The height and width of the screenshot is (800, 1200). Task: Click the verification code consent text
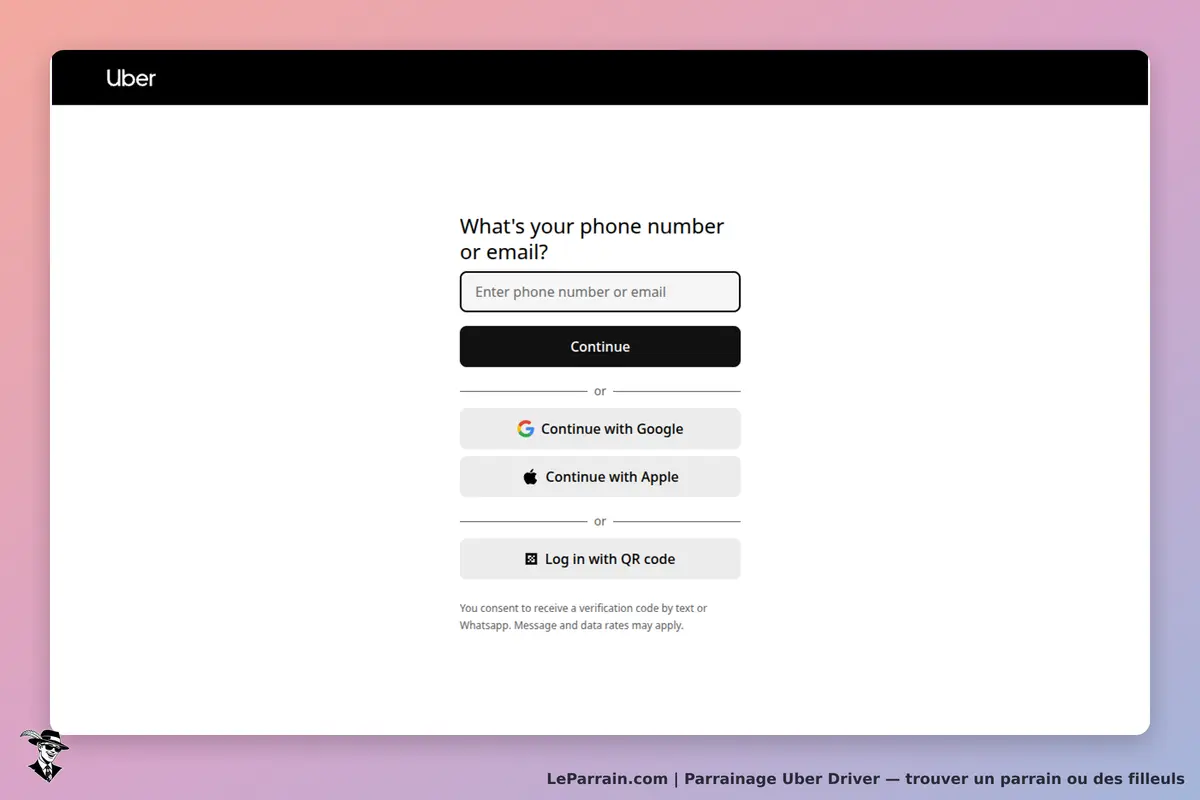[583, 617]
